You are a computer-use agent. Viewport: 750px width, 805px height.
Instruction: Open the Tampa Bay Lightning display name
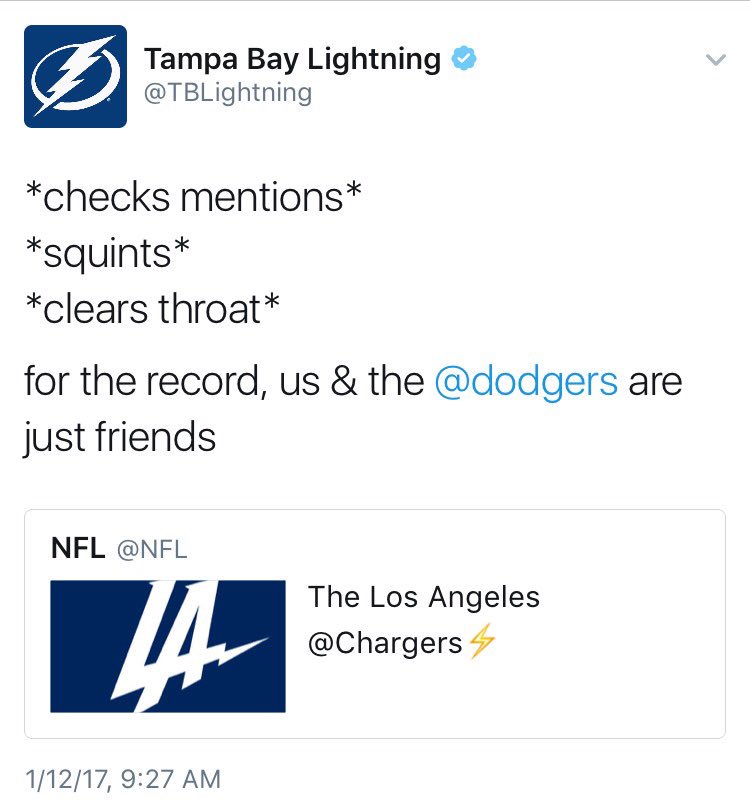(x=292, y=59)
